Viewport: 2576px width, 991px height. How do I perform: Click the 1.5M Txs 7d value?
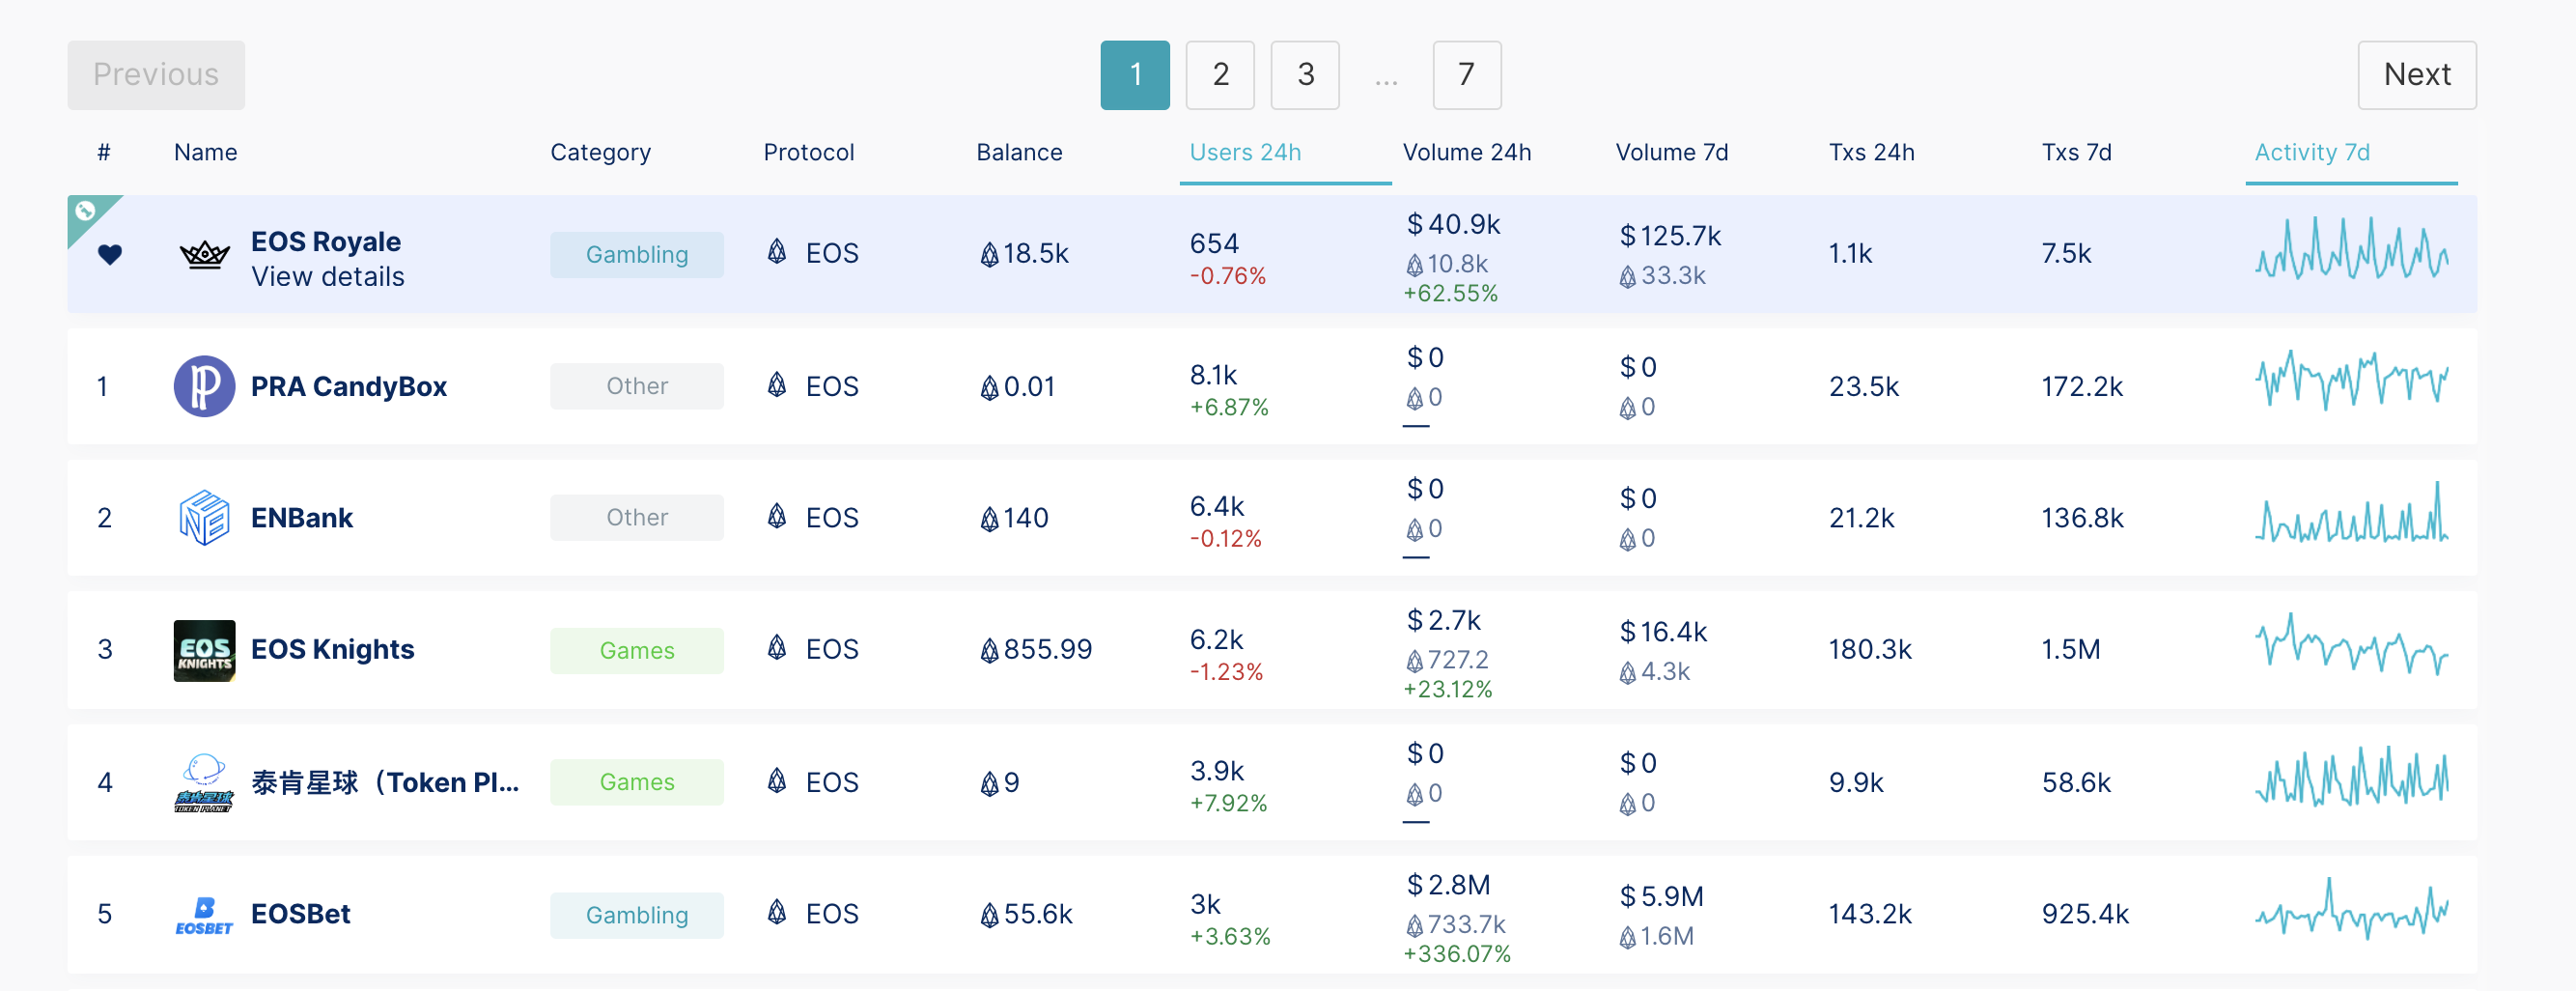tap(2070, 650)
